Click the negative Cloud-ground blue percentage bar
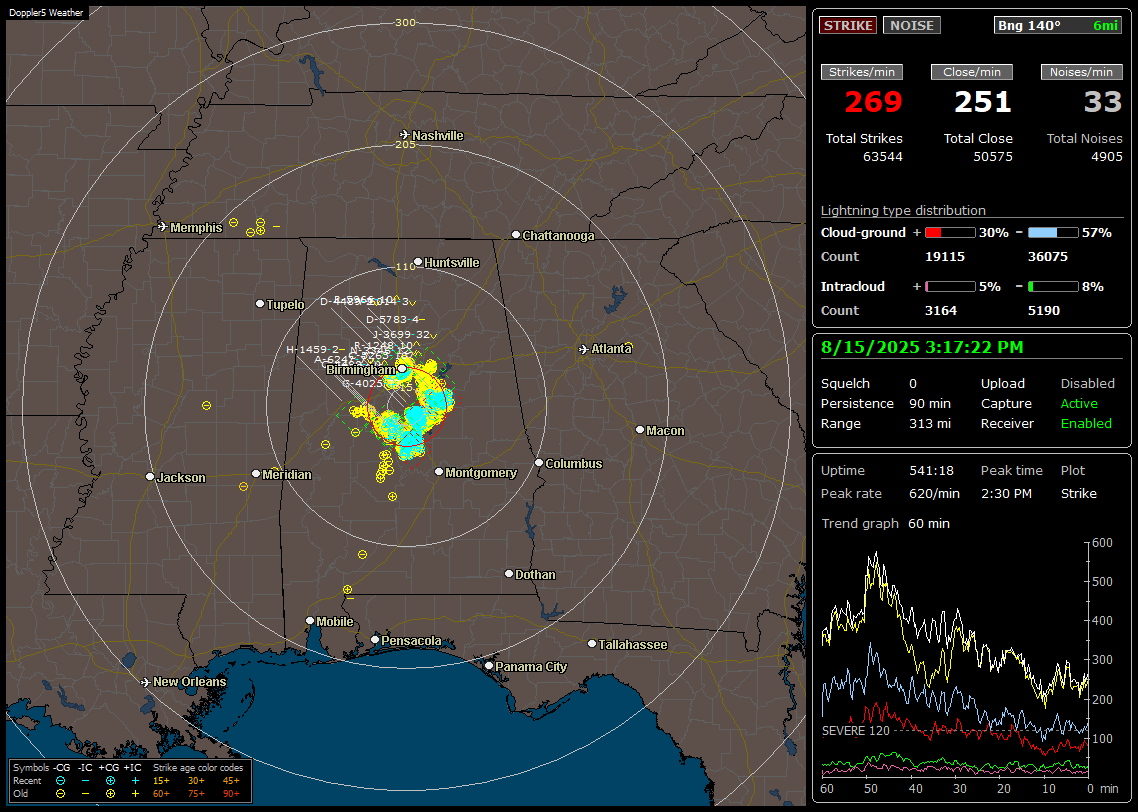1138x812 pixels. pos(1053,233)
